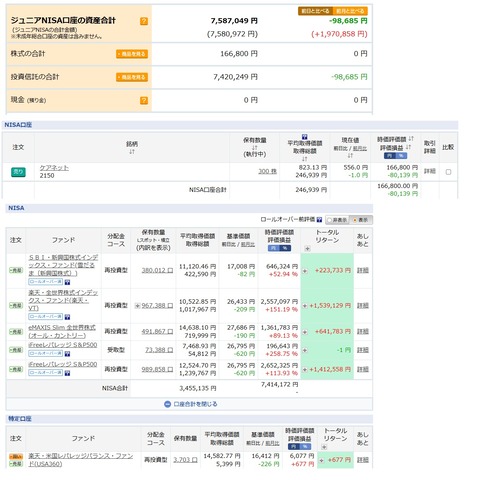Open 詳細 link for ケアネット trade details
The image size is (480, 480).
pos(430,171)
